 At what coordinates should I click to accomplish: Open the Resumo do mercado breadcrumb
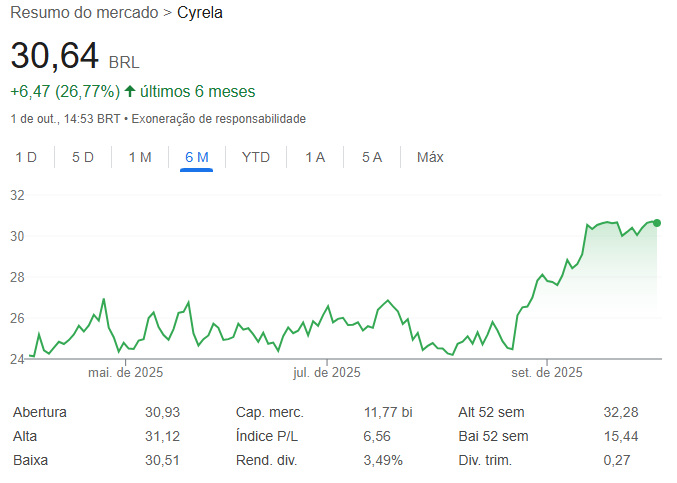84,13
